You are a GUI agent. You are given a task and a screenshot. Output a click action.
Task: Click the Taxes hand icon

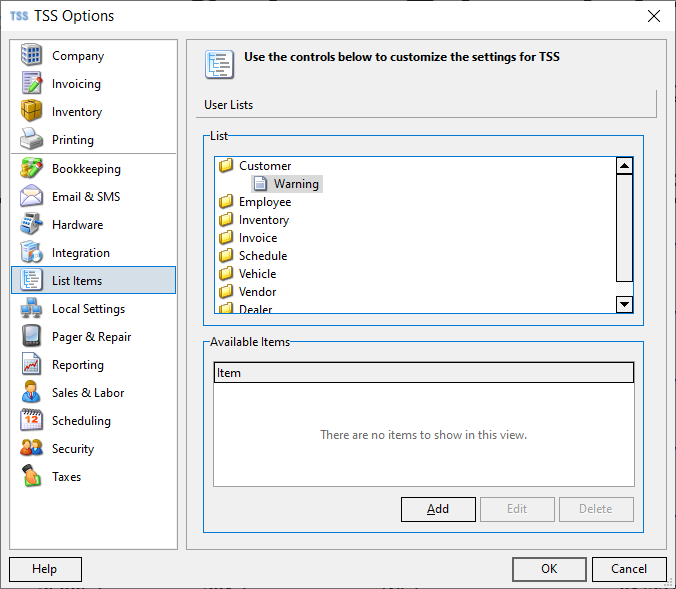[31, 476]
